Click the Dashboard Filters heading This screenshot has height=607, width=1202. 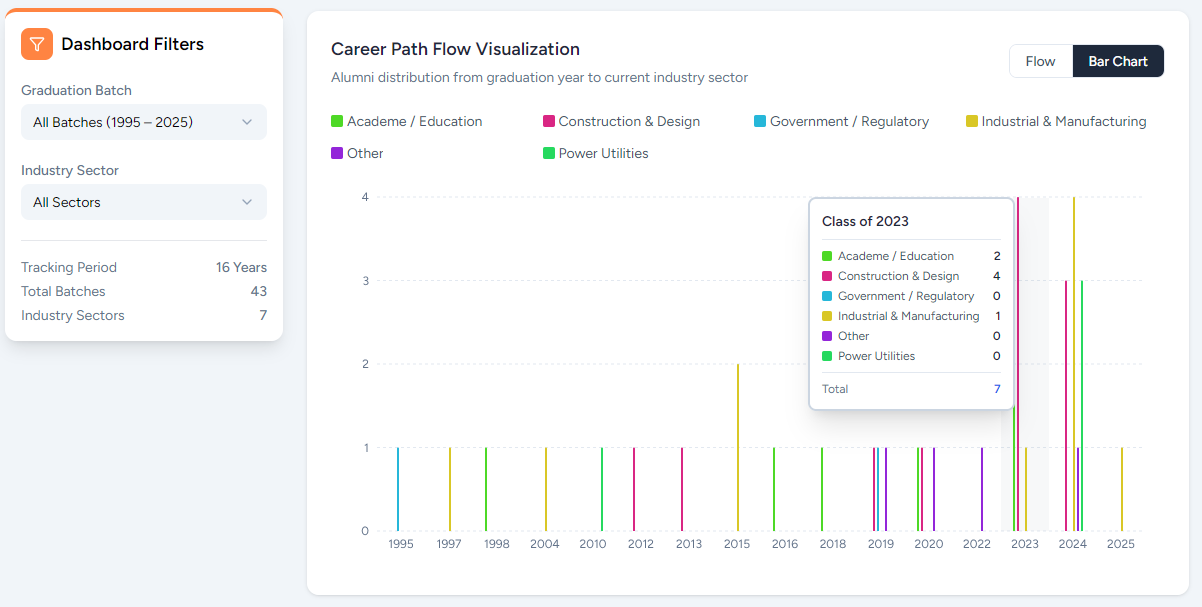click(132, 44)
